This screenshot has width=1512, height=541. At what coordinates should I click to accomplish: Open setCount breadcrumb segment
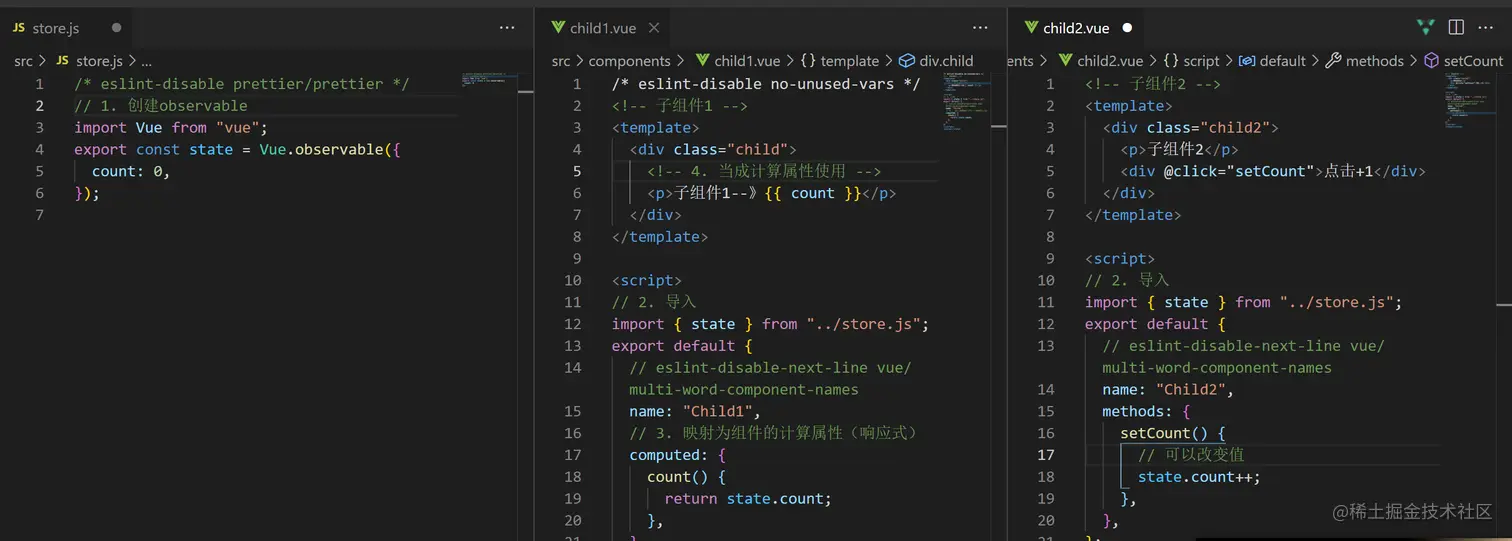(x=1473, y=61)
